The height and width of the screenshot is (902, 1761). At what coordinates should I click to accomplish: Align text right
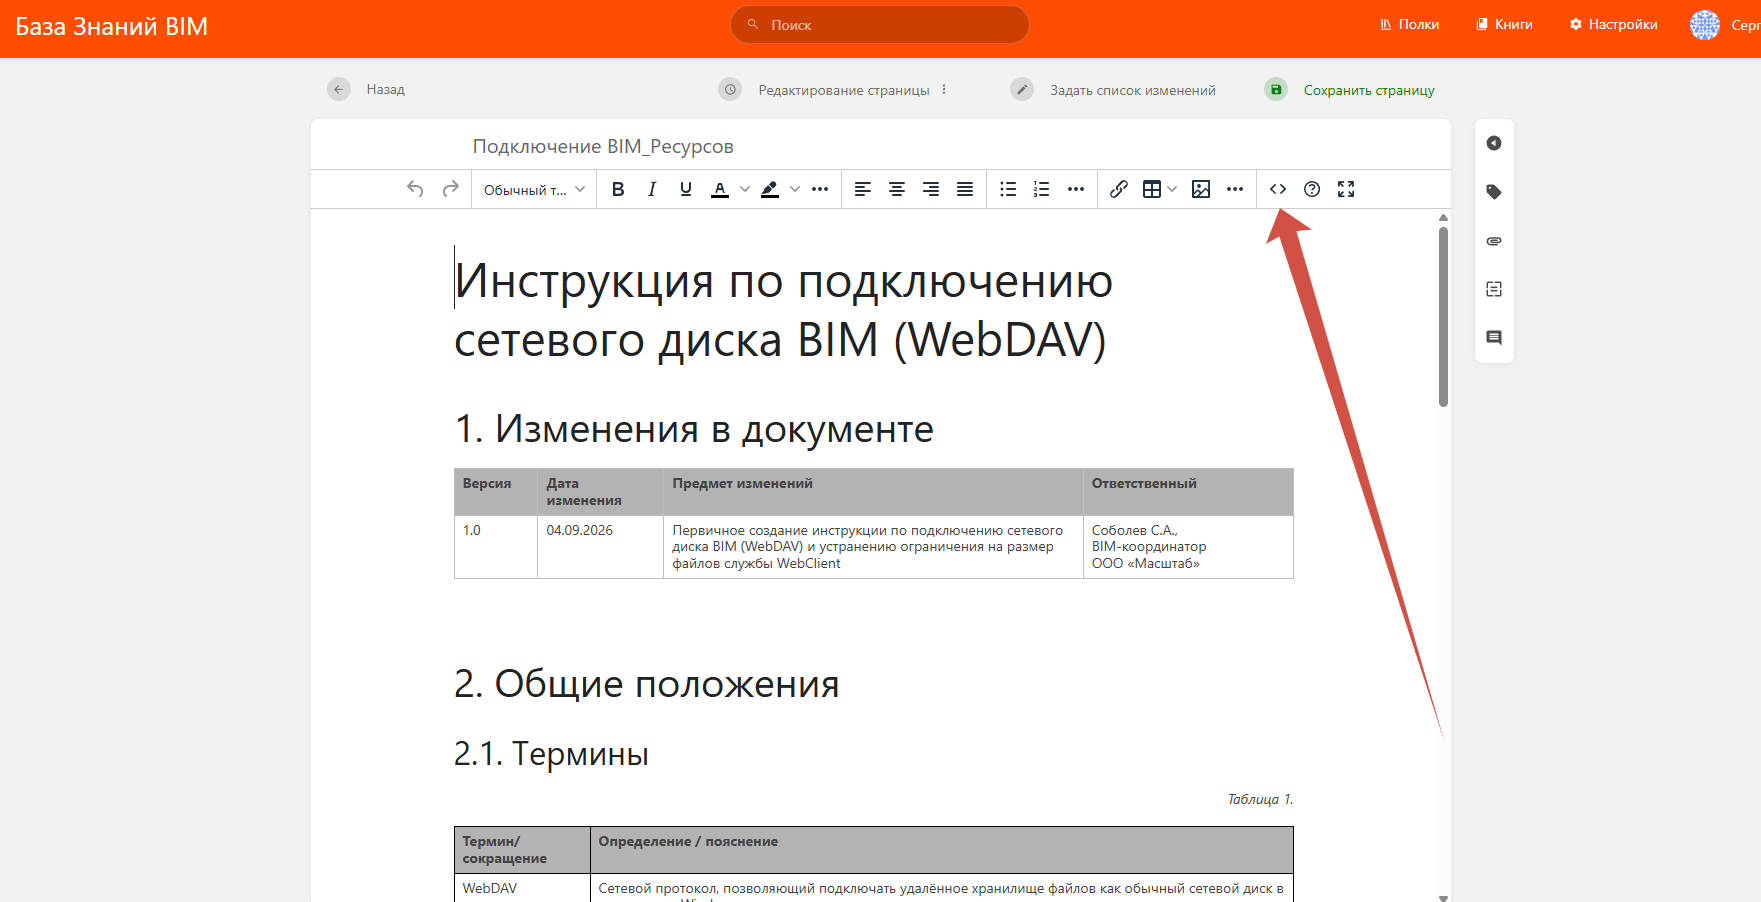click(931, 189)
